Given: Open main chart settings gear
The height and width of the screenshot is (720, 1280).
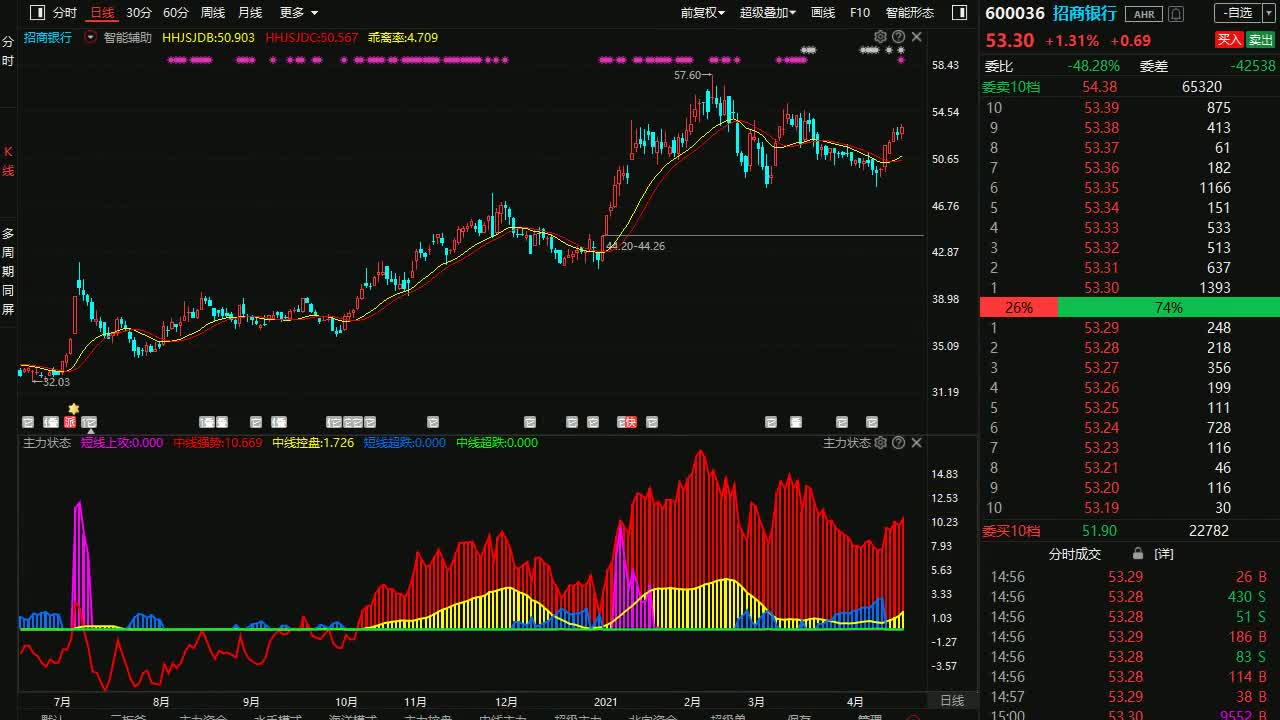Looking at the screenshot, I should (880, 37).
